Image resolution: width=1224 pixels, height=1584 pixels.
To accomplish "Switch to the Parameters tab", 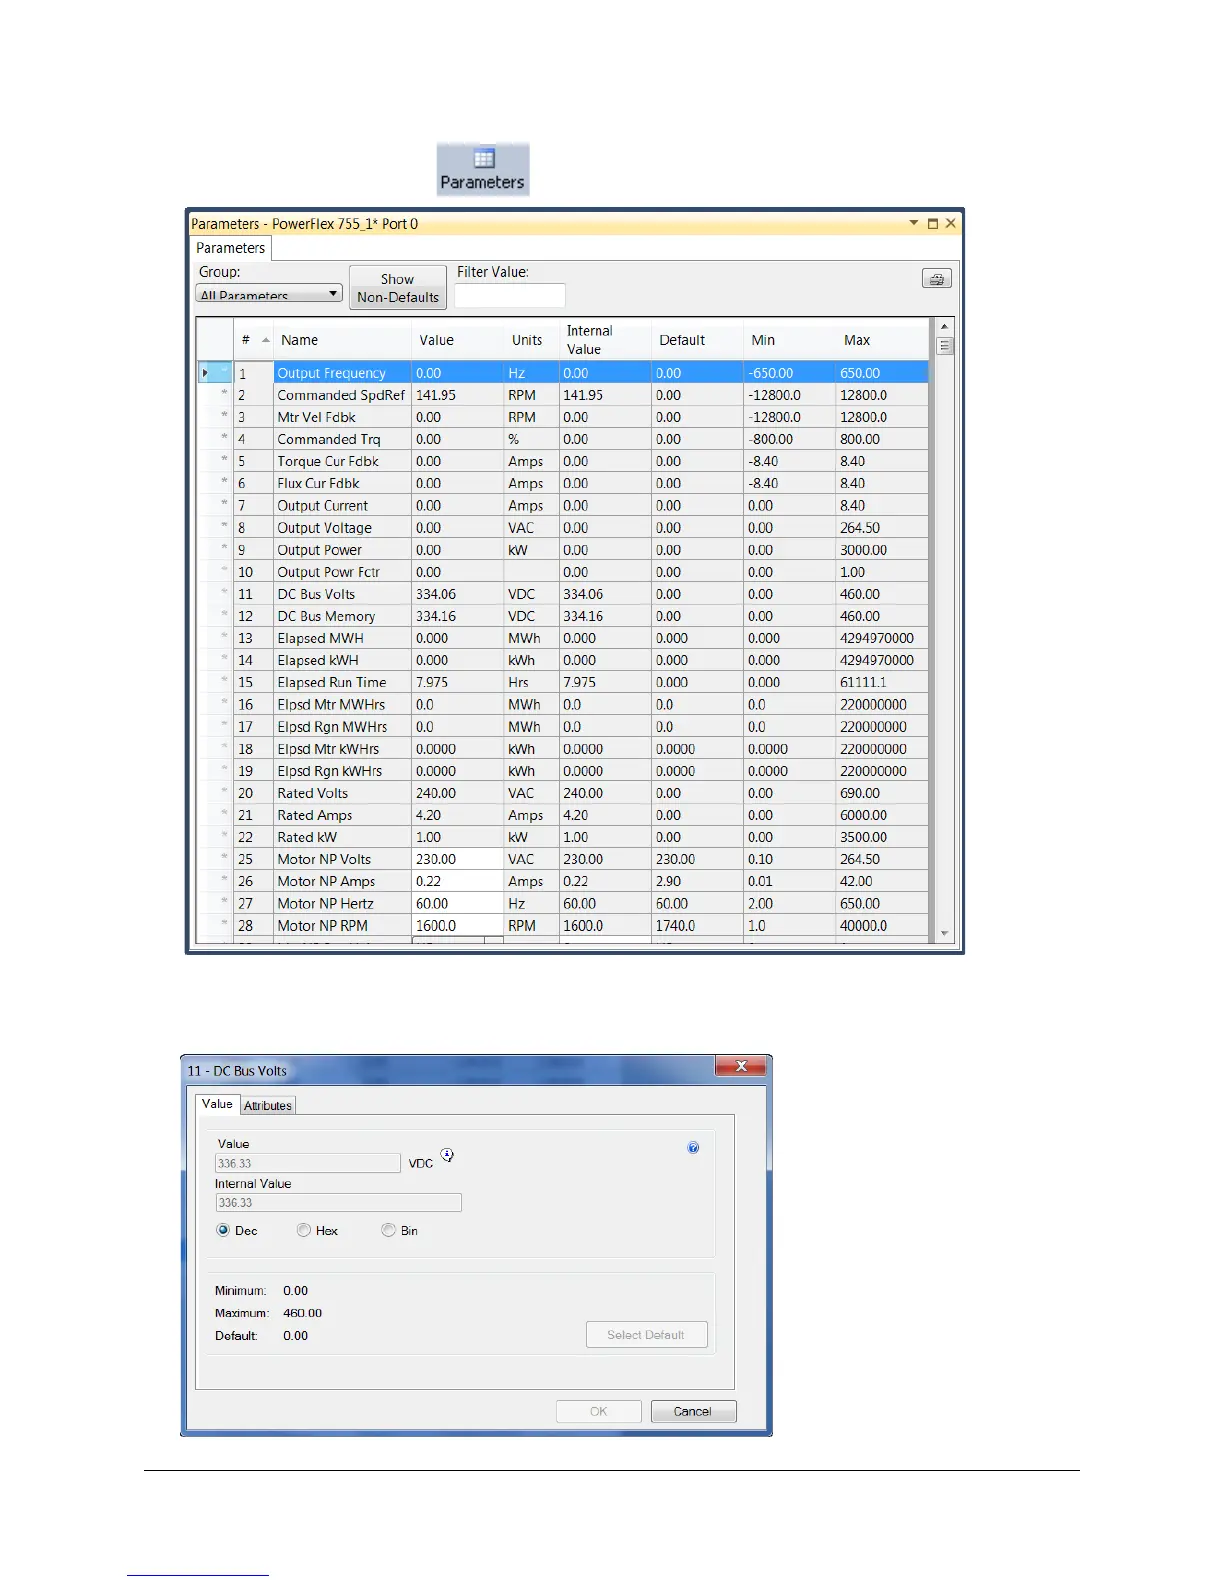I will pyautogui.click(x=230, y=248).
